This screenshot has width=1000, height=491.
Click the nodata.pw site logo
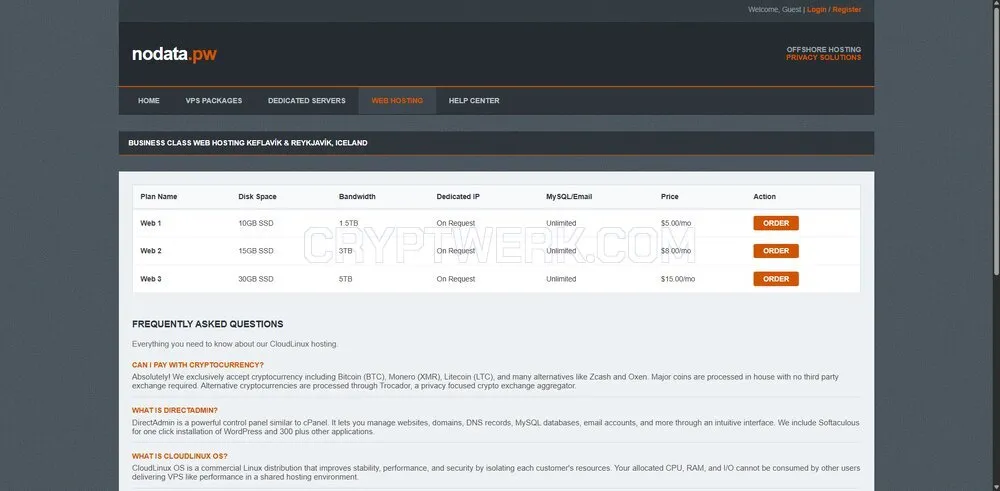[174, 54]
